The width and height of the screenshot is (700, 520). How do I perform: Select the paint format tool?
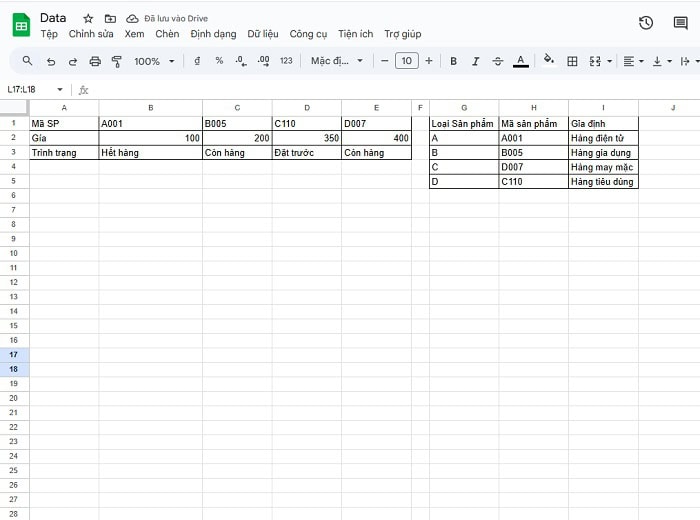(x=117, y=61)
